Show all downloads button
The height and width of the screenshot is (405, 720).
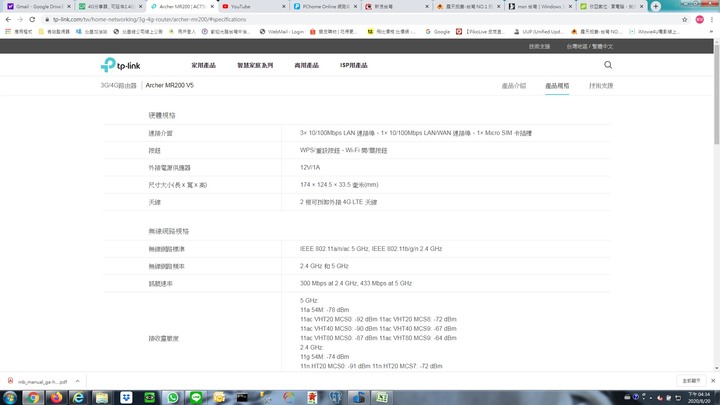point(691,381)
